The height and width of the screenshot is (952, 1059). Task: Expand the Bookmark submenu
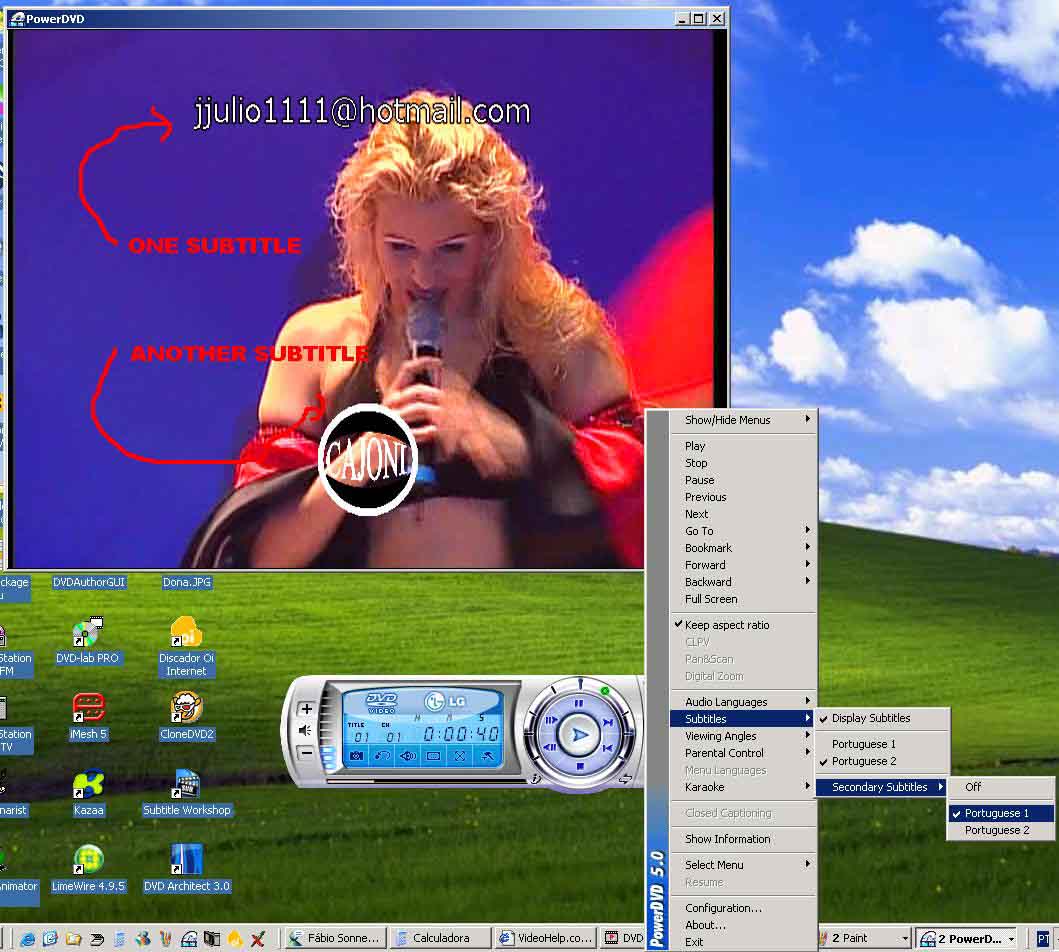(x=743, y=548)
